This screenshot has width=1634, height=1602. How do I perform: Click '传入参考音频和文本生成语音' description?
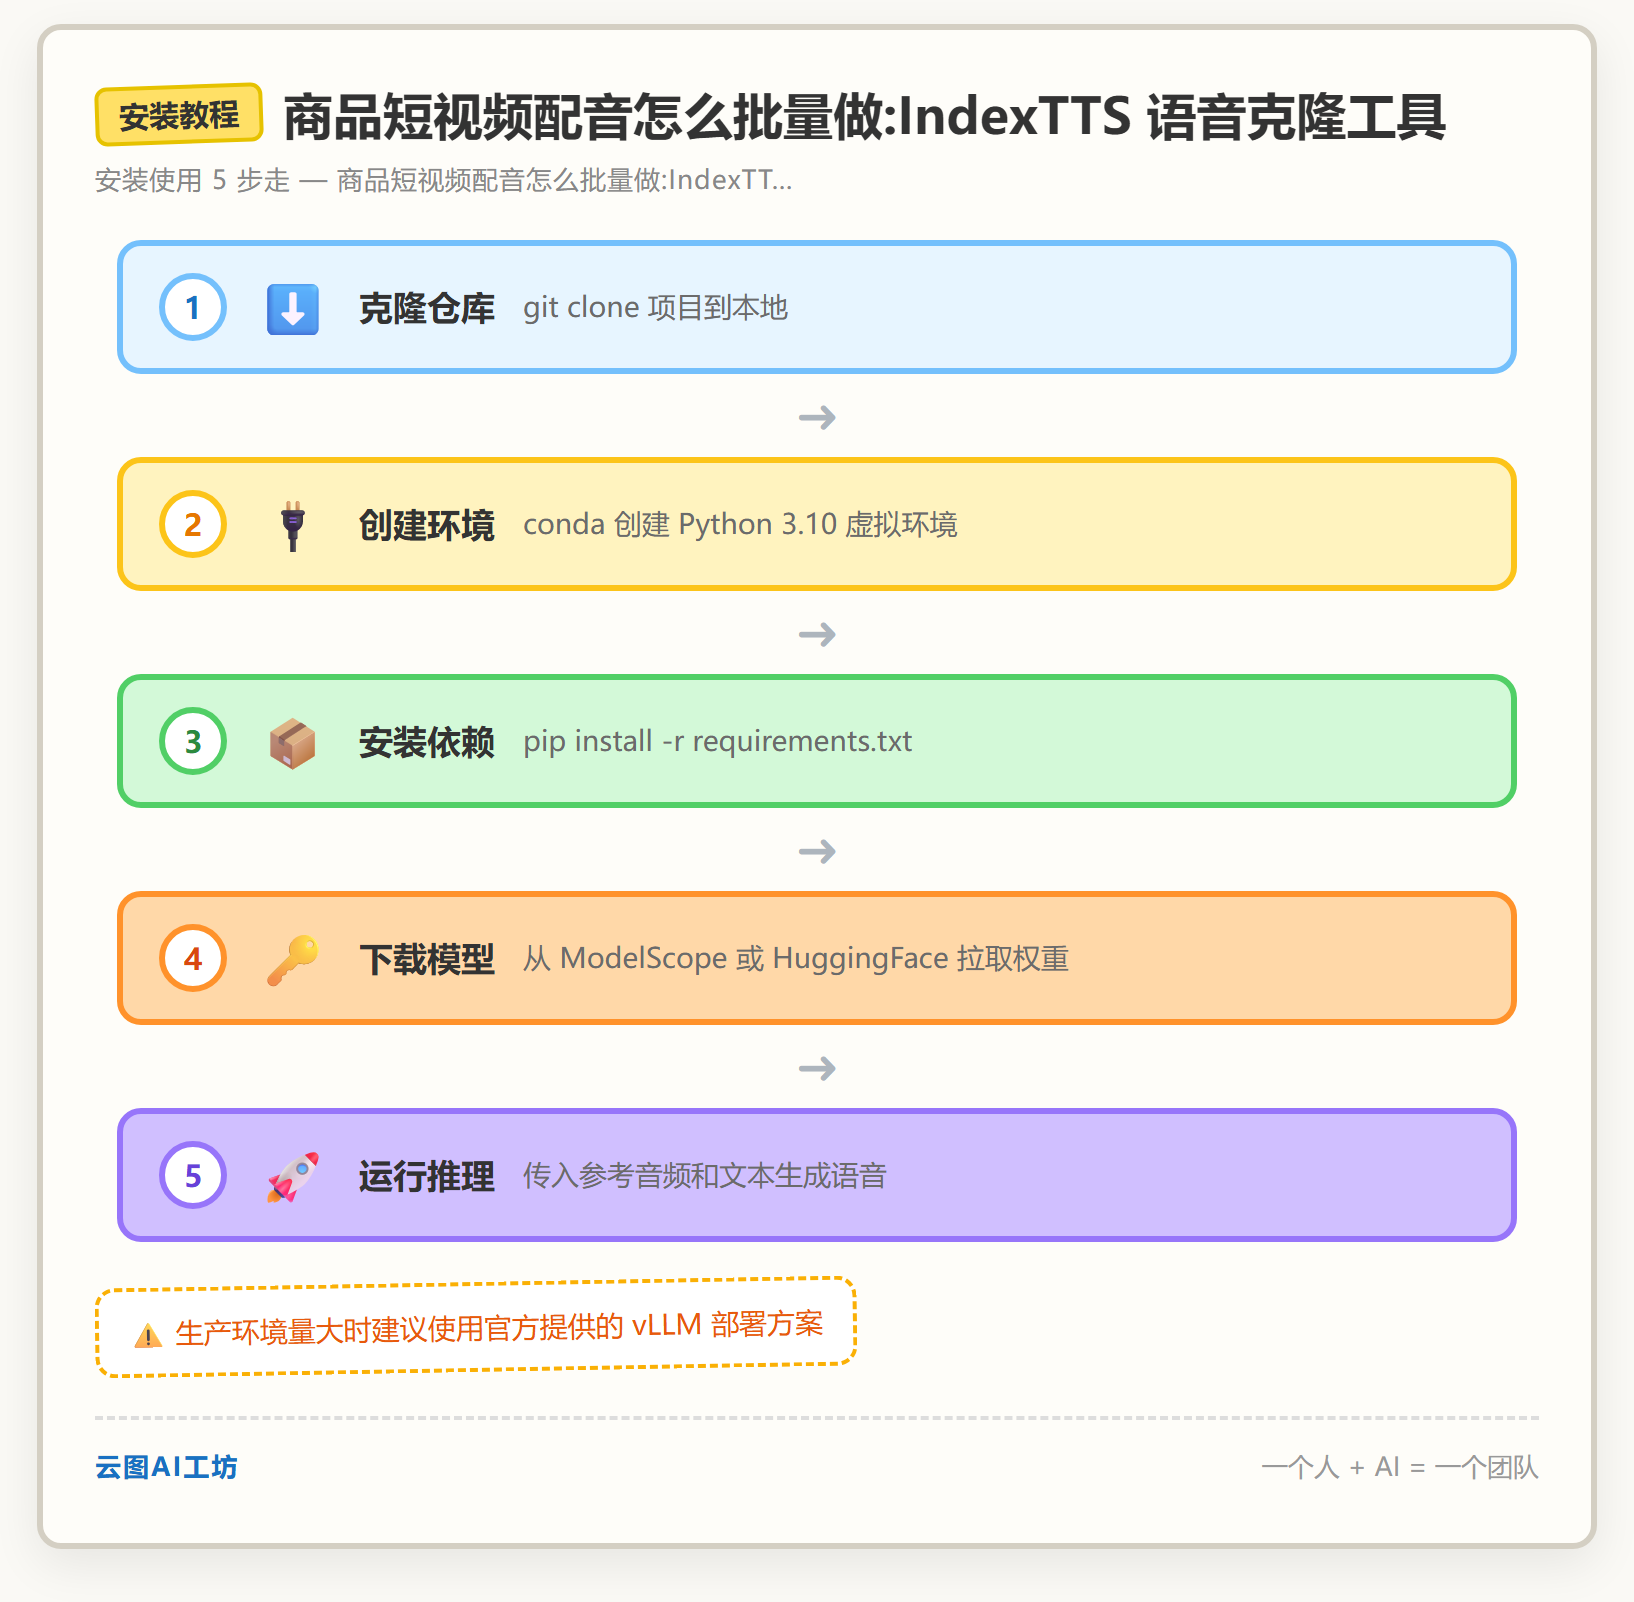pos(705,1176)
